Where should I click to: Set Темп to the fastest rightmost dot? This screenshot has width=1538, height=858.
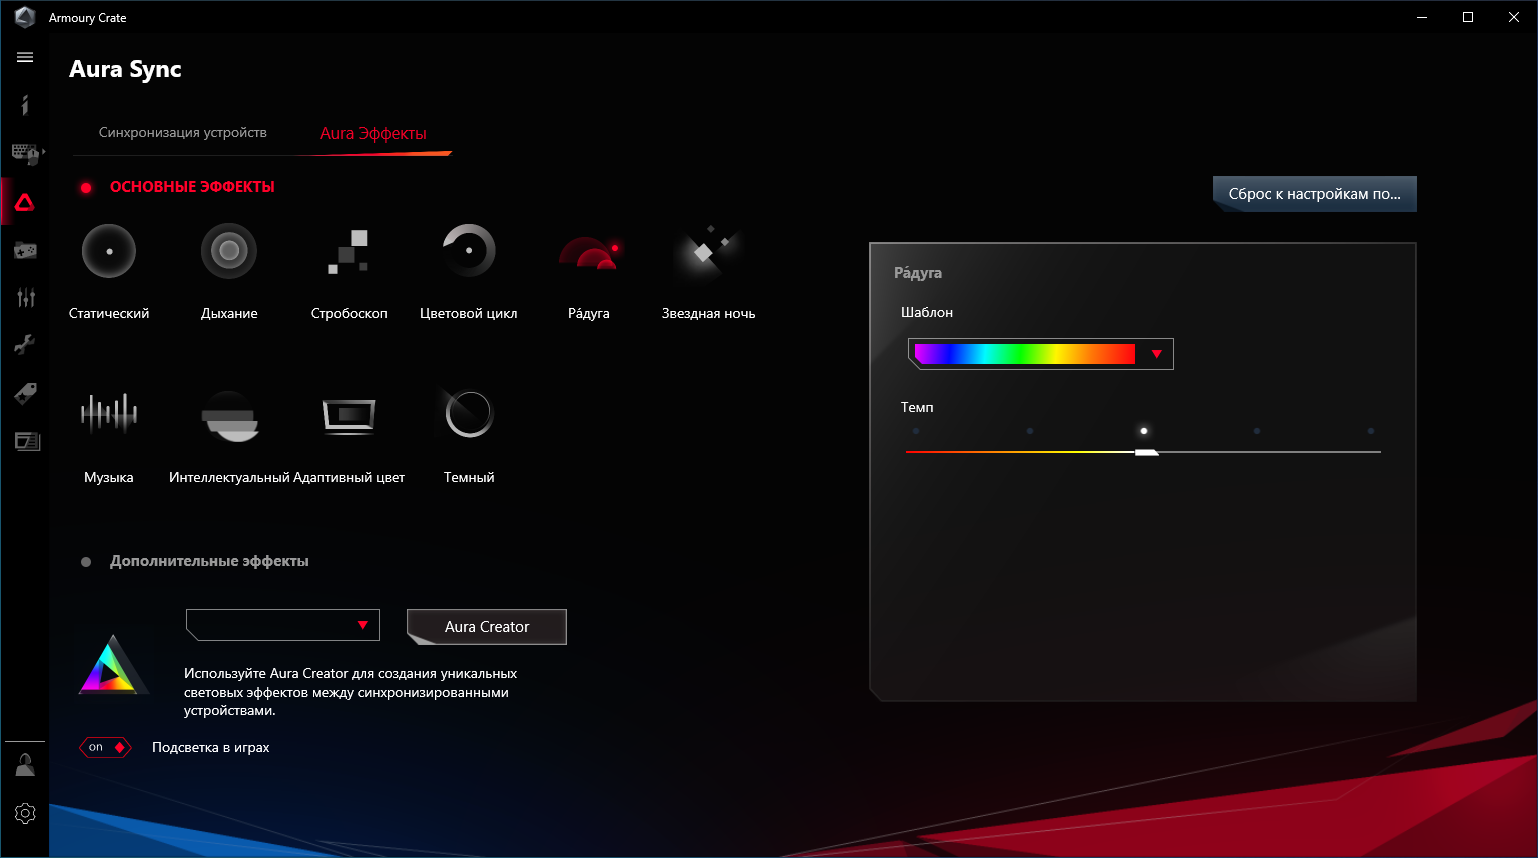pyautogui.click(x=1371, y=431)
